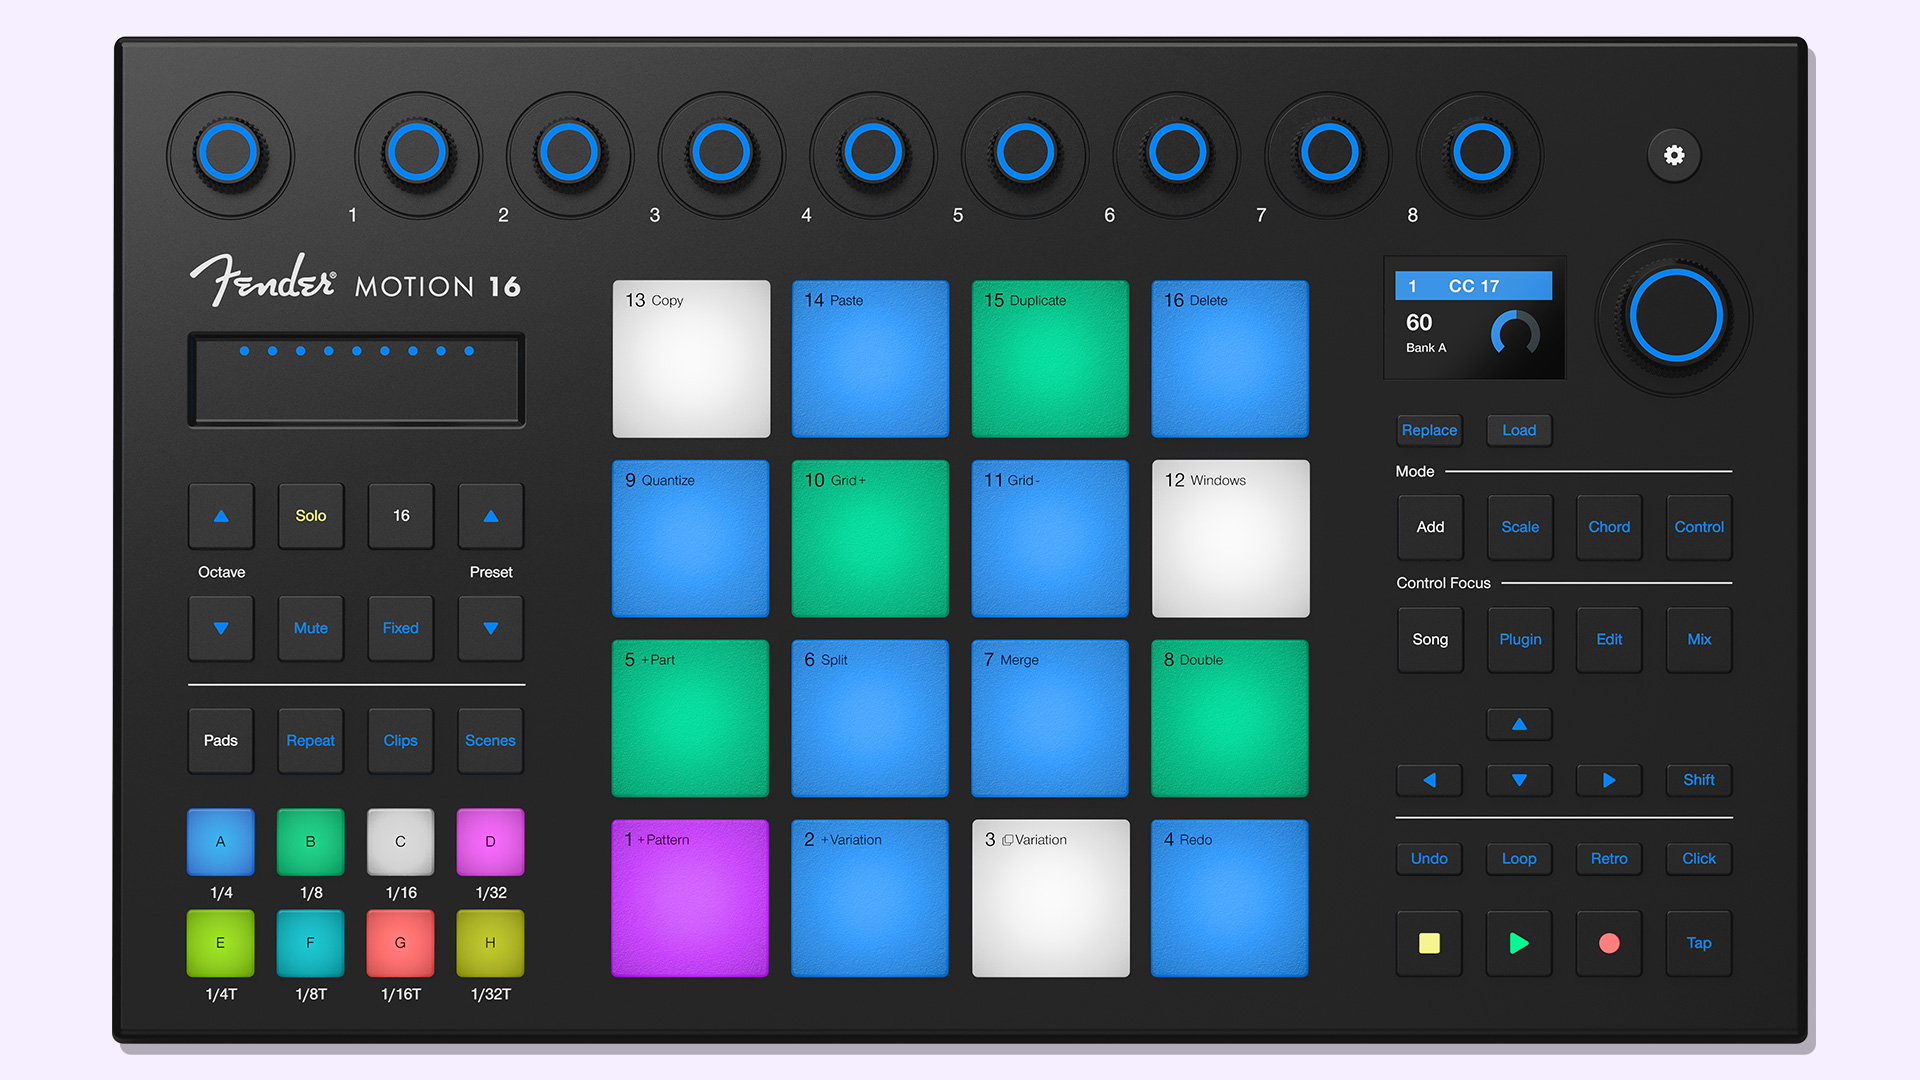Set Control Focus to Plugin
Image resolution: width=1920 pixels, height=1080 pixels.
pos(1520,639)
